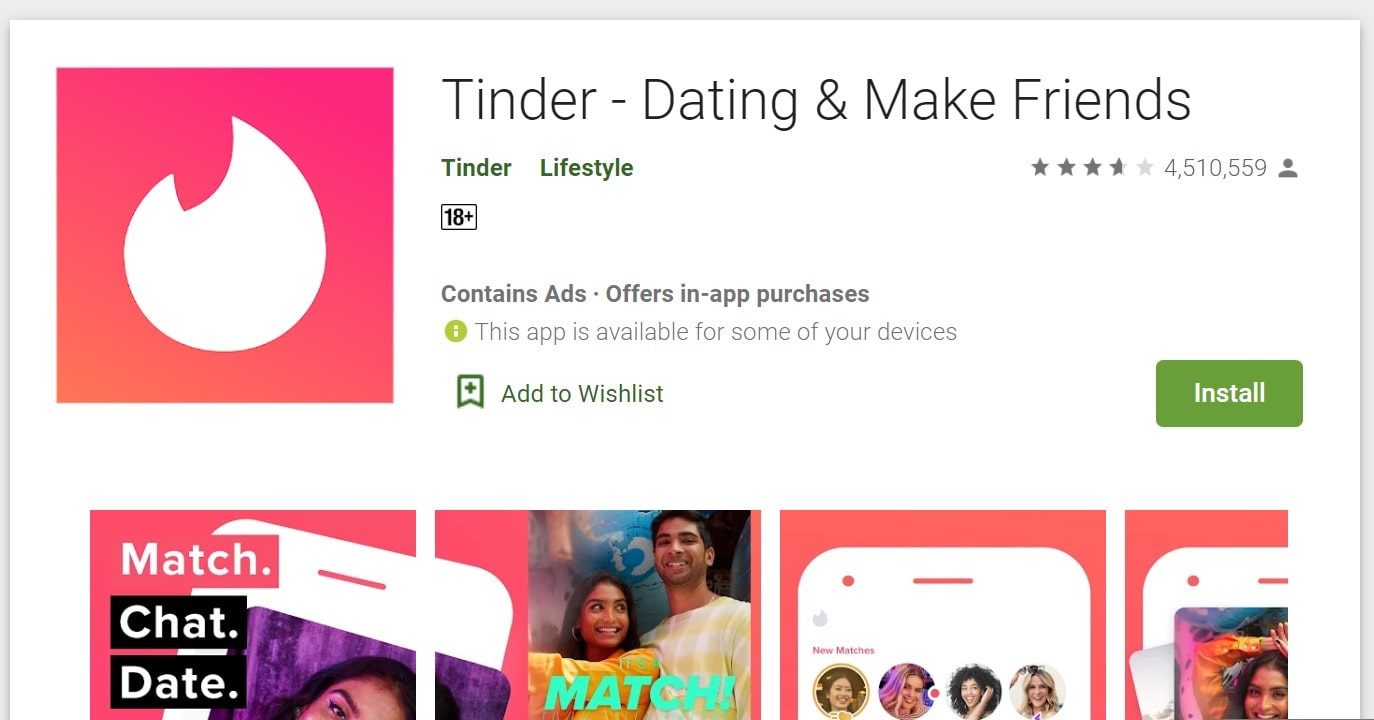This screenshot has width=1374, height=720.
Task: Click the app title Tinder - Dating & Make Friends
Action: point(816,100)
